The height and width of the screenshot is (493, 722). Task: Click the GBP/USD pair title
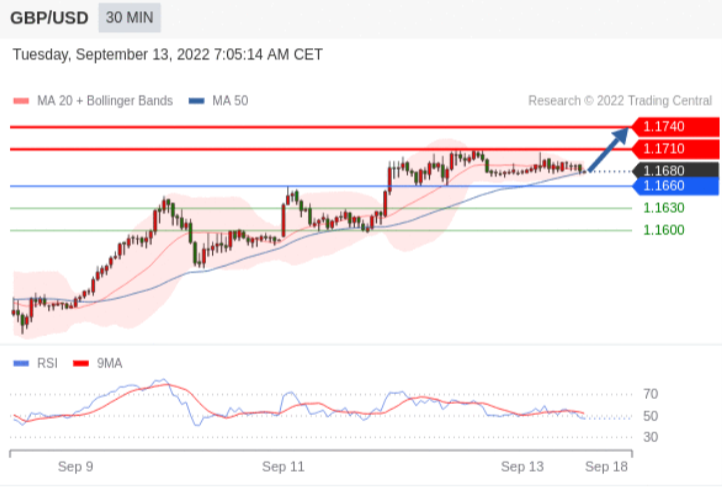[49, 18]
